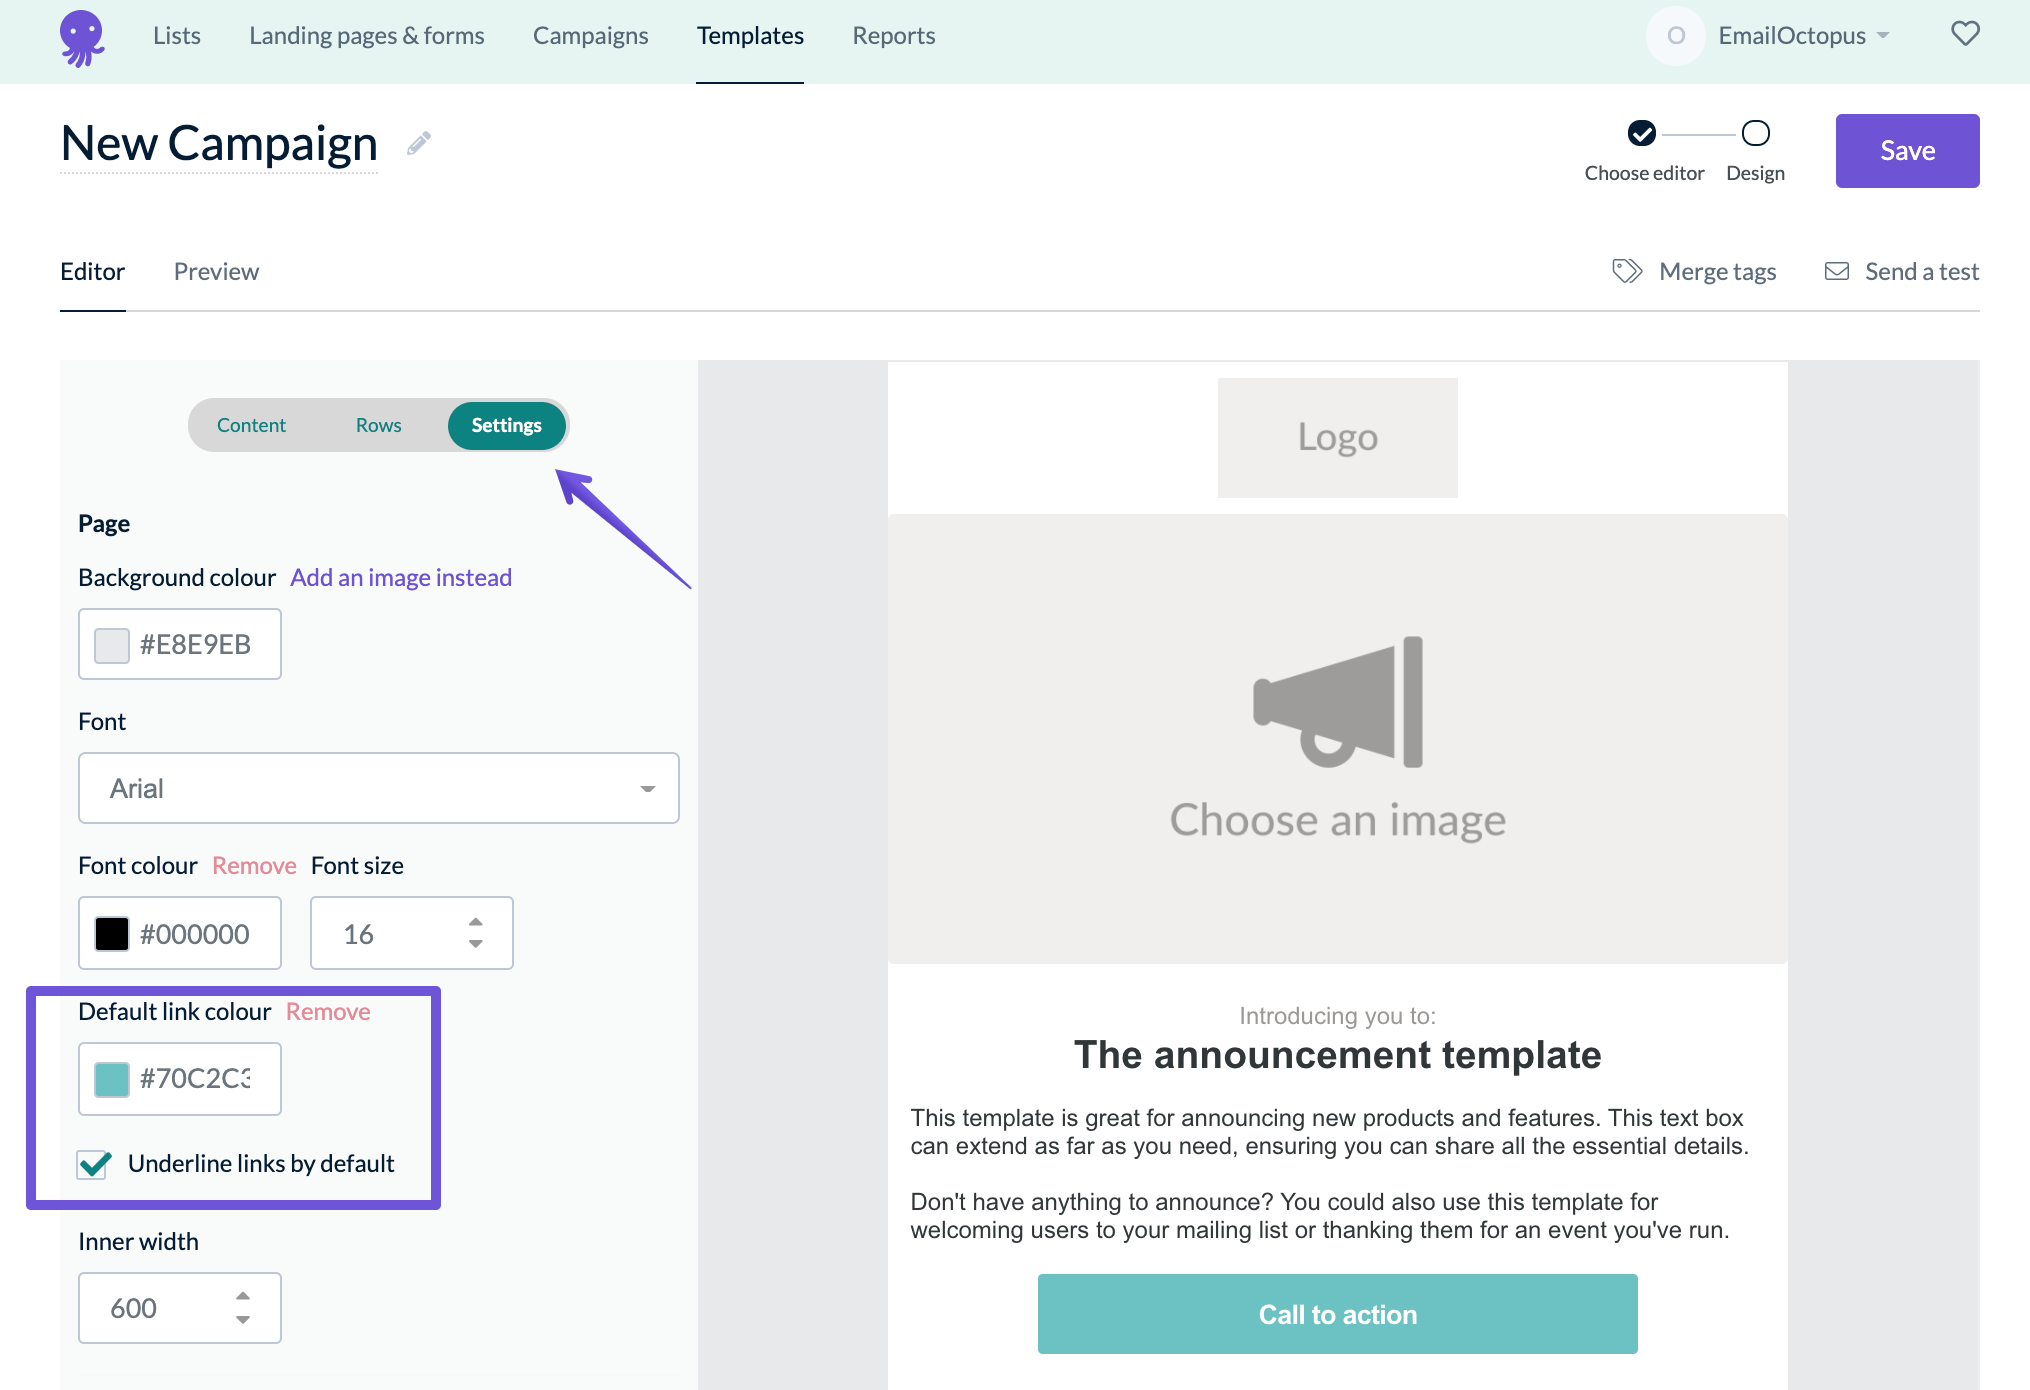Open the Reports navigation item
The height and width of the screenshot is (1390, 2030).
click(x=893, y=35)
